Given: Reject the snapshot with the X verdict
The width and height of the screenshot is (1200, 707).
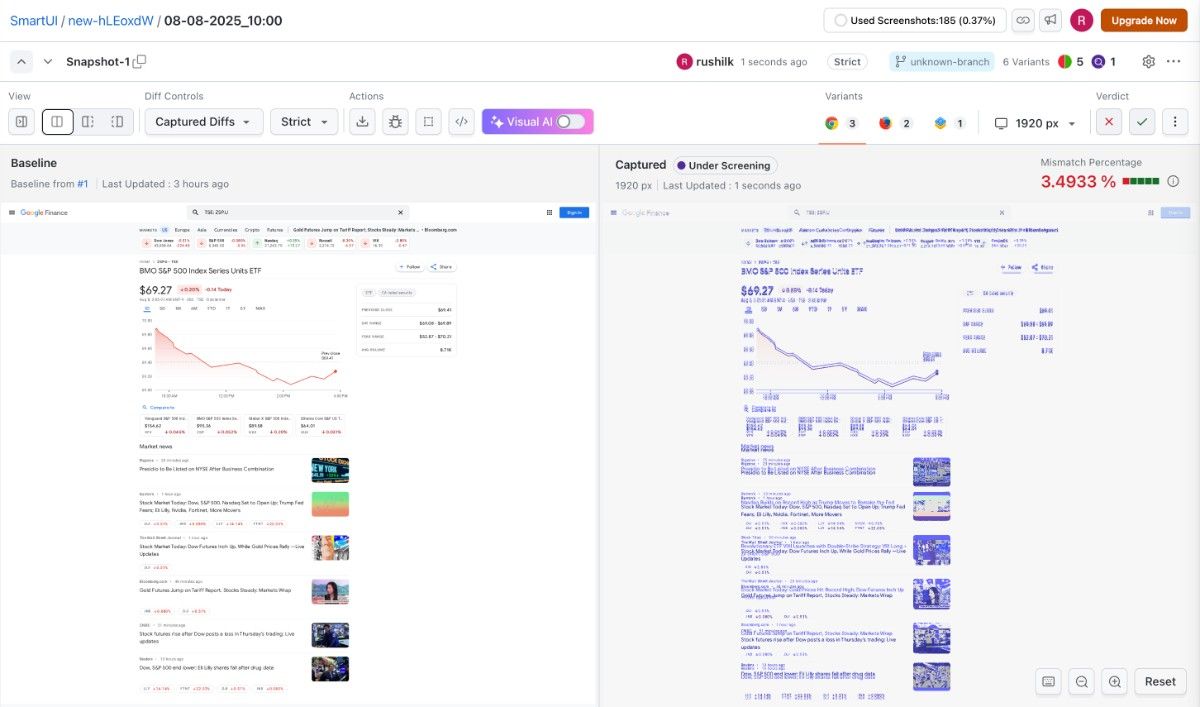Looking at the screenshot, I should 1108,121.
